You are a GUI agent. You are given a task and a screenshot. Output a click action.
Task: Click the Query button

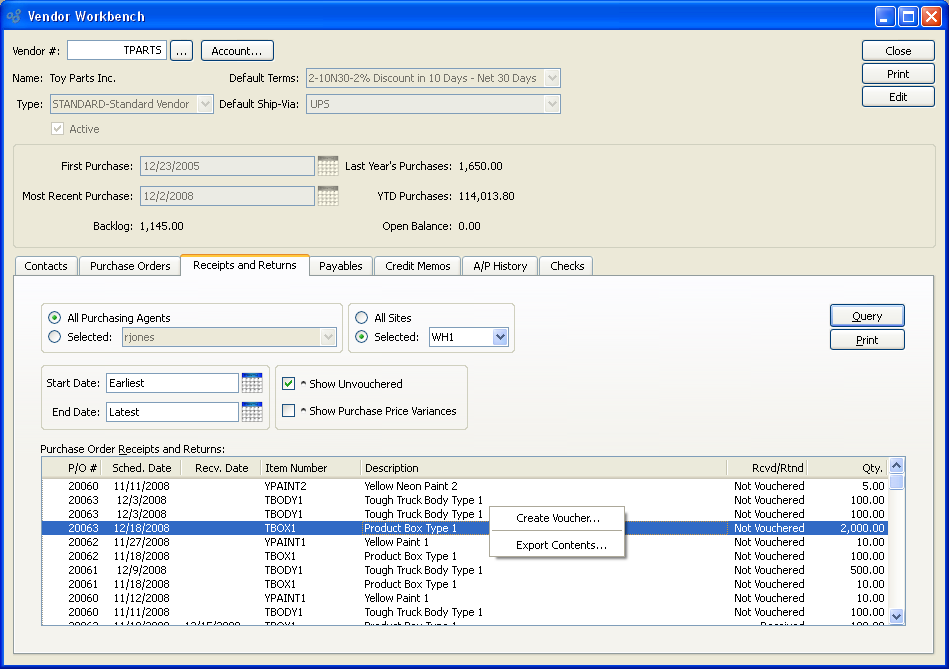866,316
